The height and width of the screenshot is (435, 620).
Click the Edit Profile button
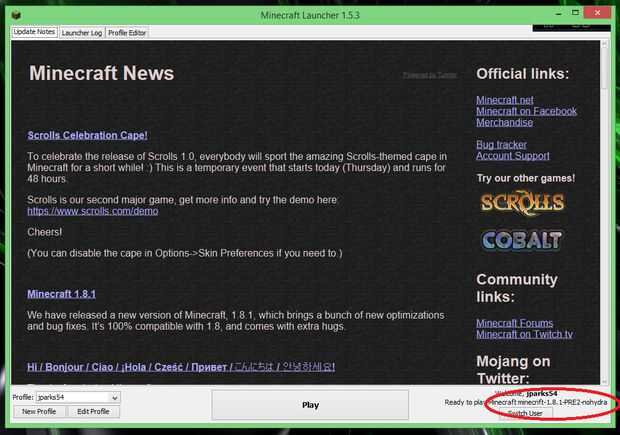pos(93,411)
